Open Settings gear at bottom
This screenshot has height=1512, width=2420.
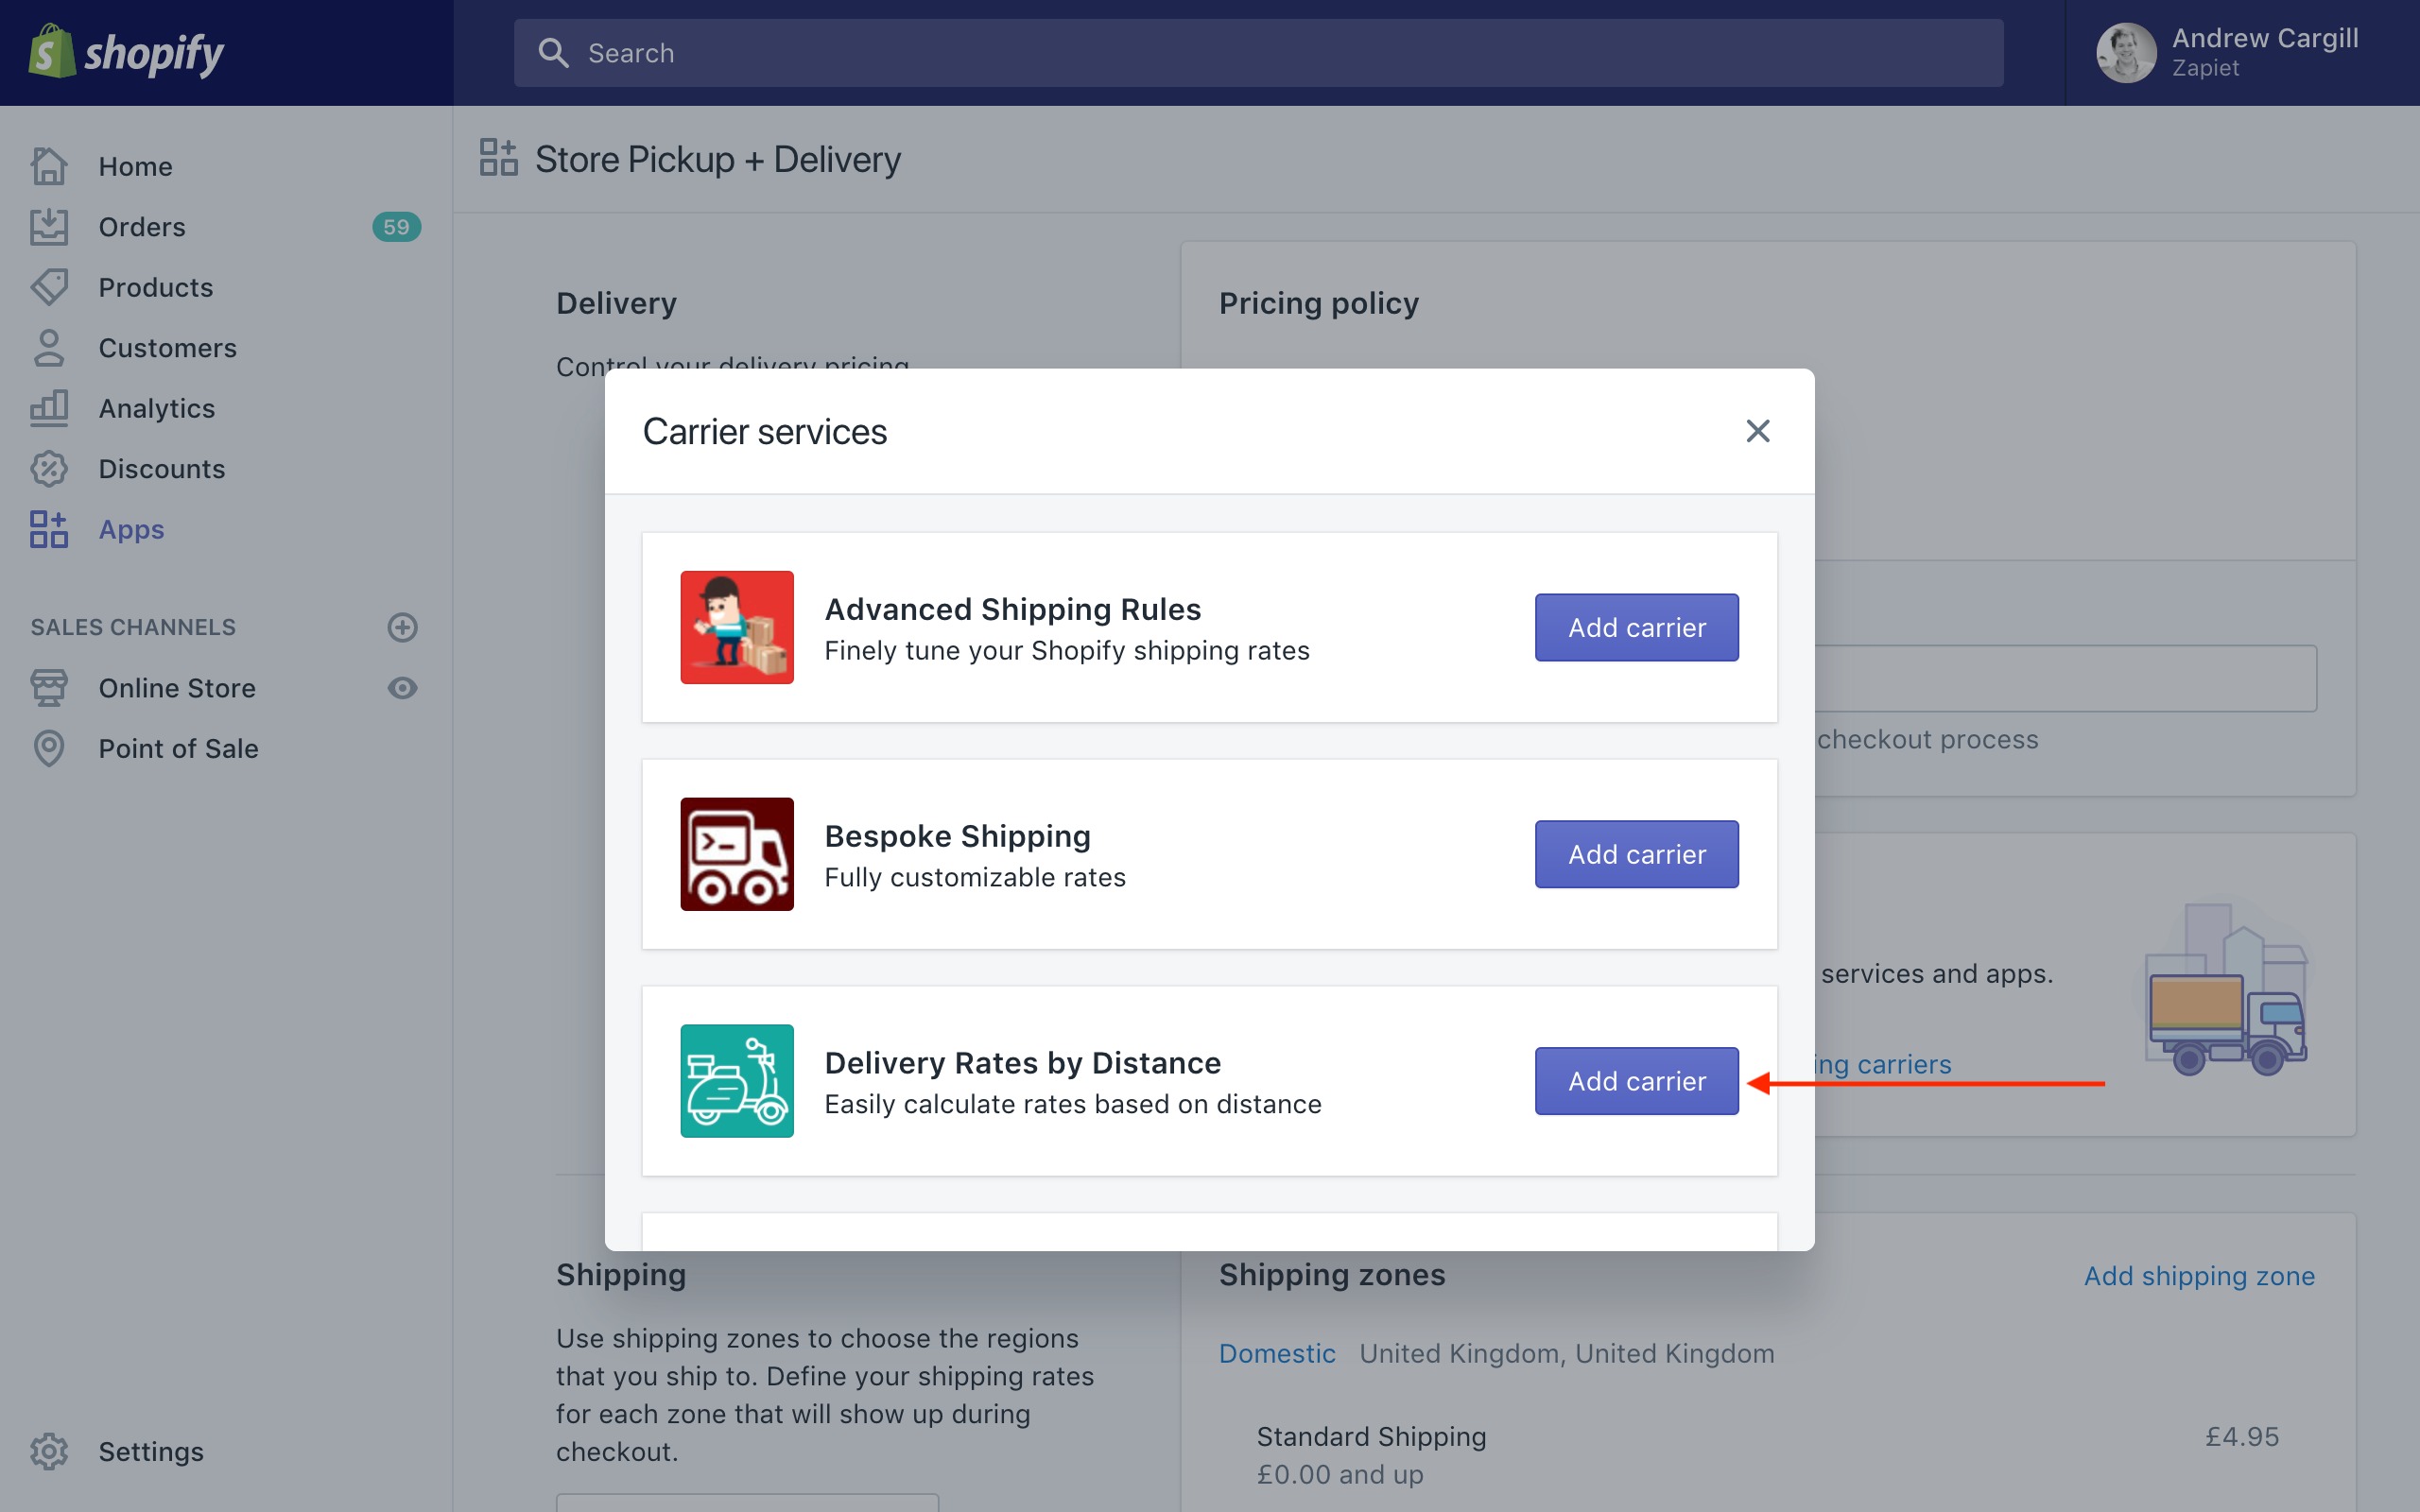pyautogui.click(x=49, y=1451)
